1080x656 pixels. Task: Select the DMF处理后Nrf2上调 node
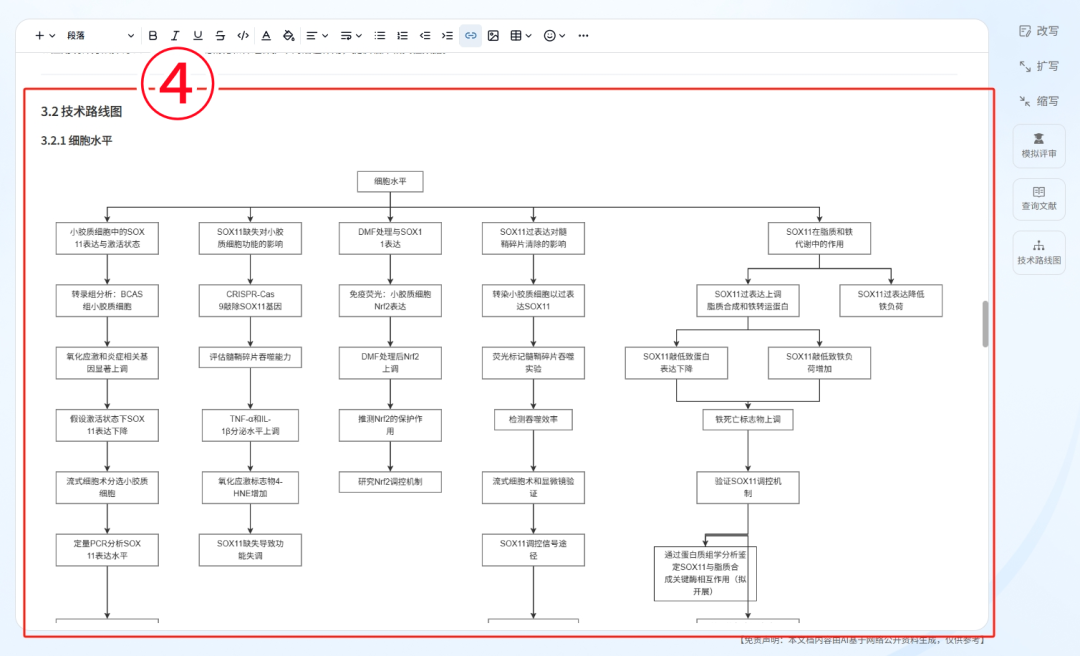(x=390, y=363)
